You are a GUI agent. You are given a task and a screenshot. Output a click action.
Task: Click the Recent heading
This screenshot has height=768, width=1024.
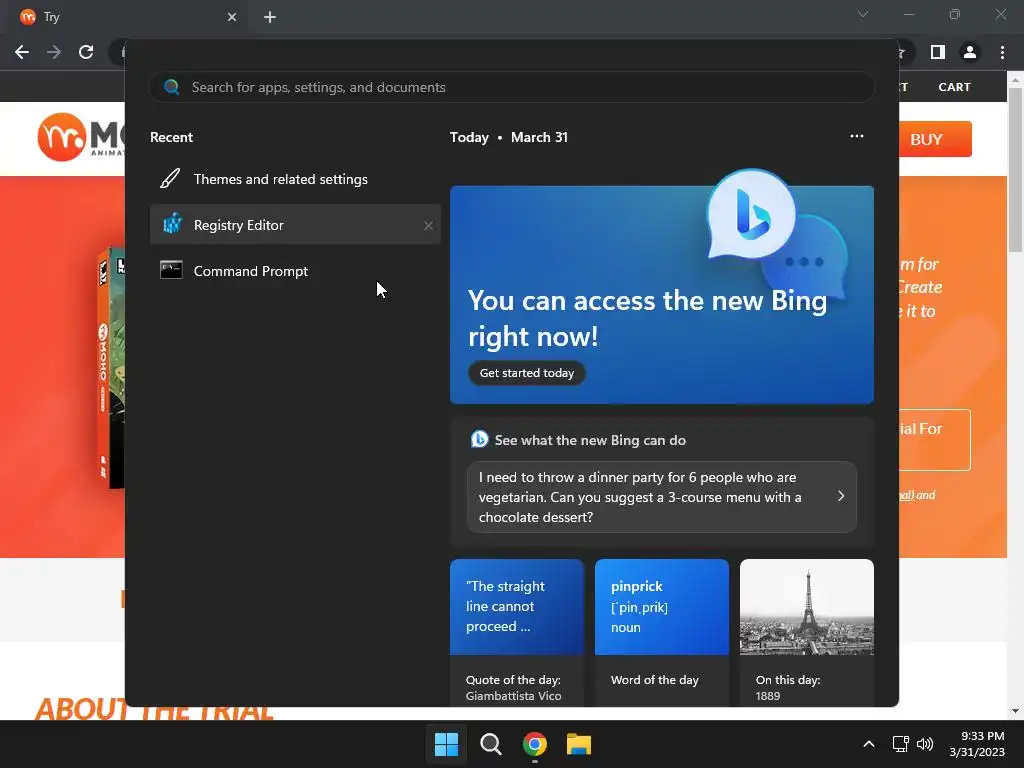click(x=171, y=137)
